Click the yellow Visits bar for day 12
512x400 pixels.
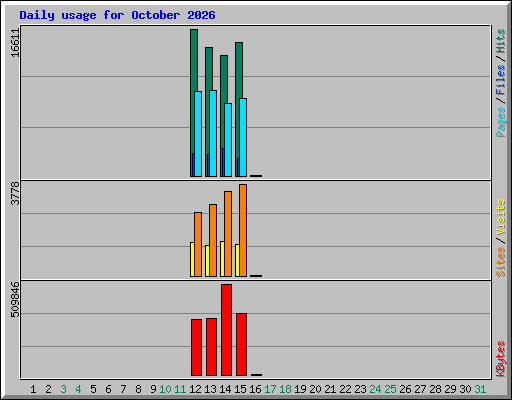(192, 259)
